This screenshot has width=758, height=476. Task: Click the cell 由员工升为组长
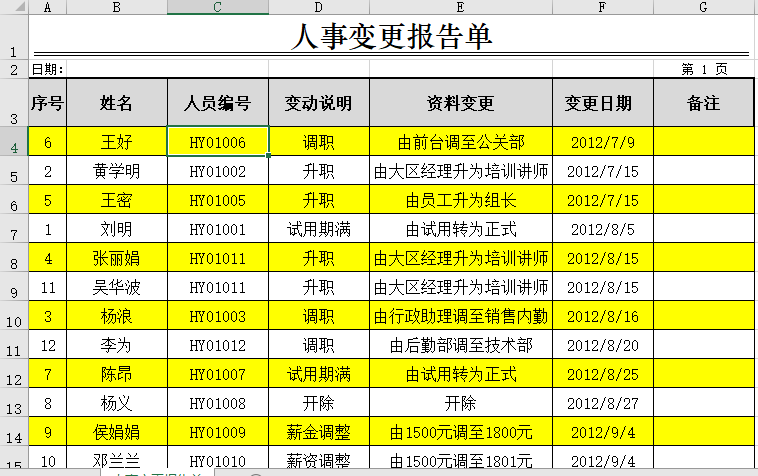[x=460, y=200]
